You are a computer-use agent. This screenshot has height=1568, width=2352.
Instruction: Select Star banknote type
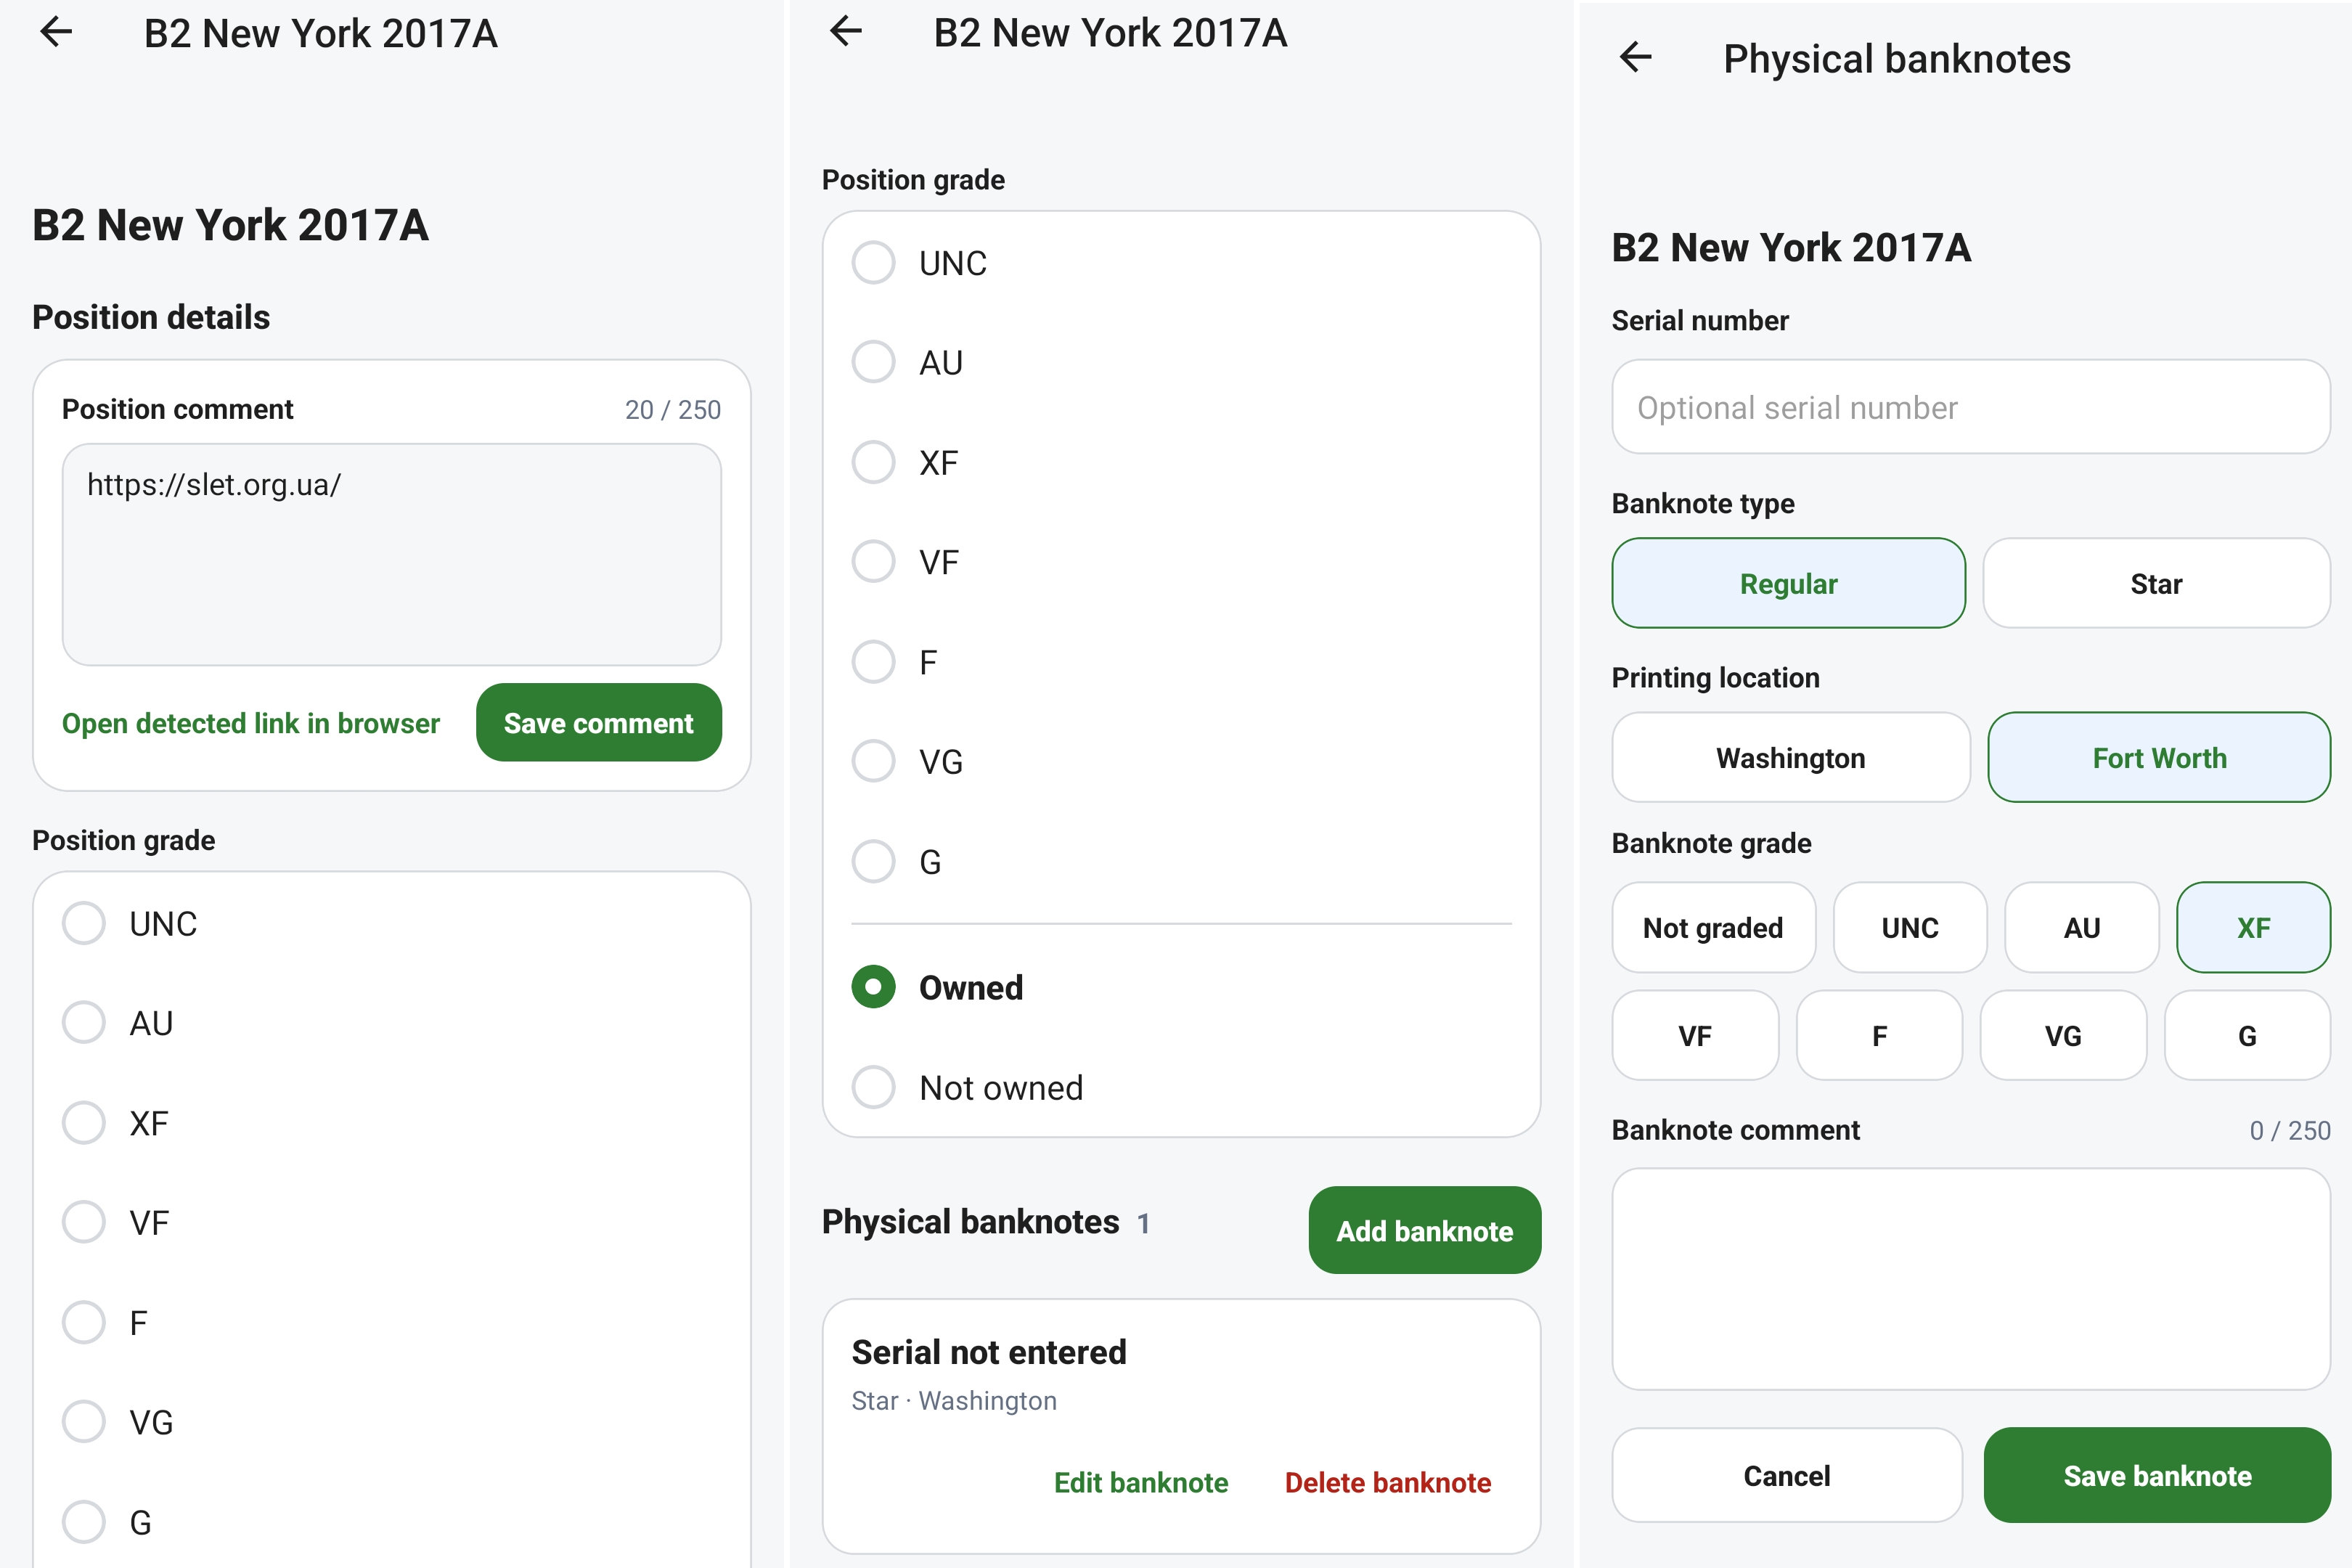pyautogui.click(x=2157, y=583)
